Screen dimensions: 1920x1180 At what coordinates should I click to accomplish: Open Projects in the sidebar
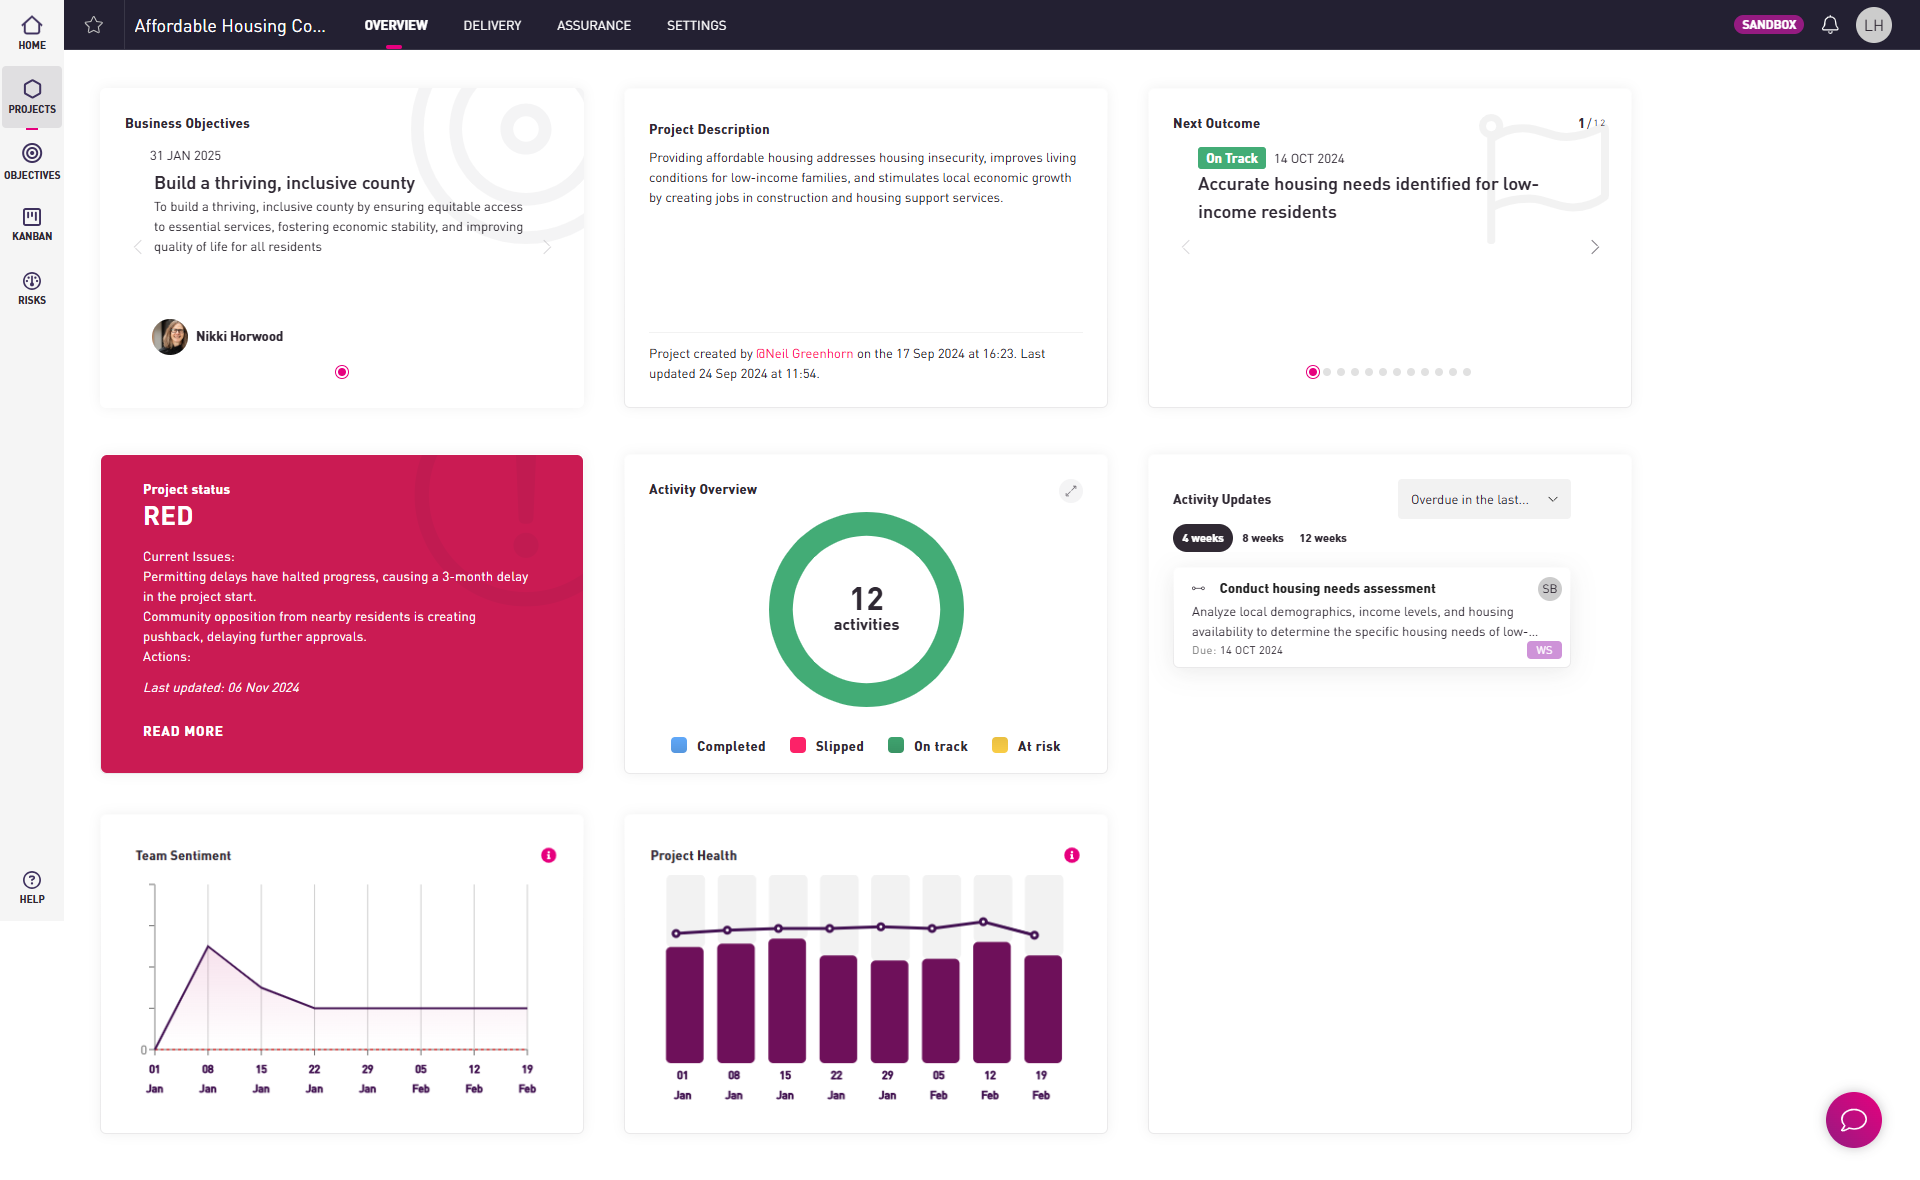[x=32, y=97]
